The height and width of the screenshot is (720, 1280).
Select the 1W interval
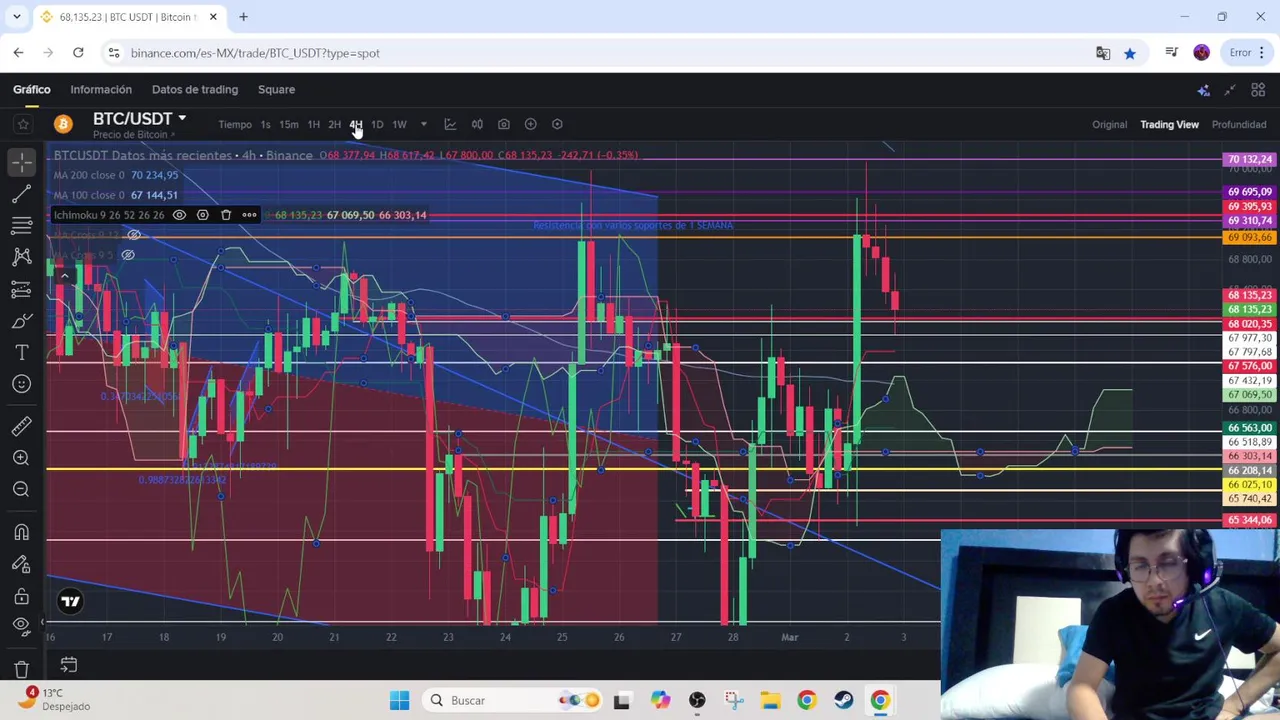coord(399,124)
